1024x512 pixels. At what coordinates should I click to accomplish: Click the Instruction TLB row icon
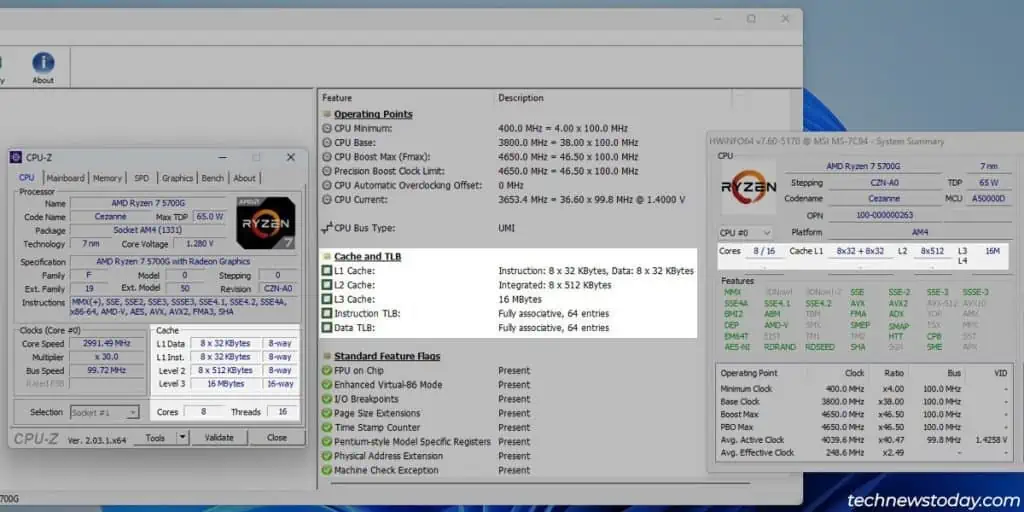327,313
